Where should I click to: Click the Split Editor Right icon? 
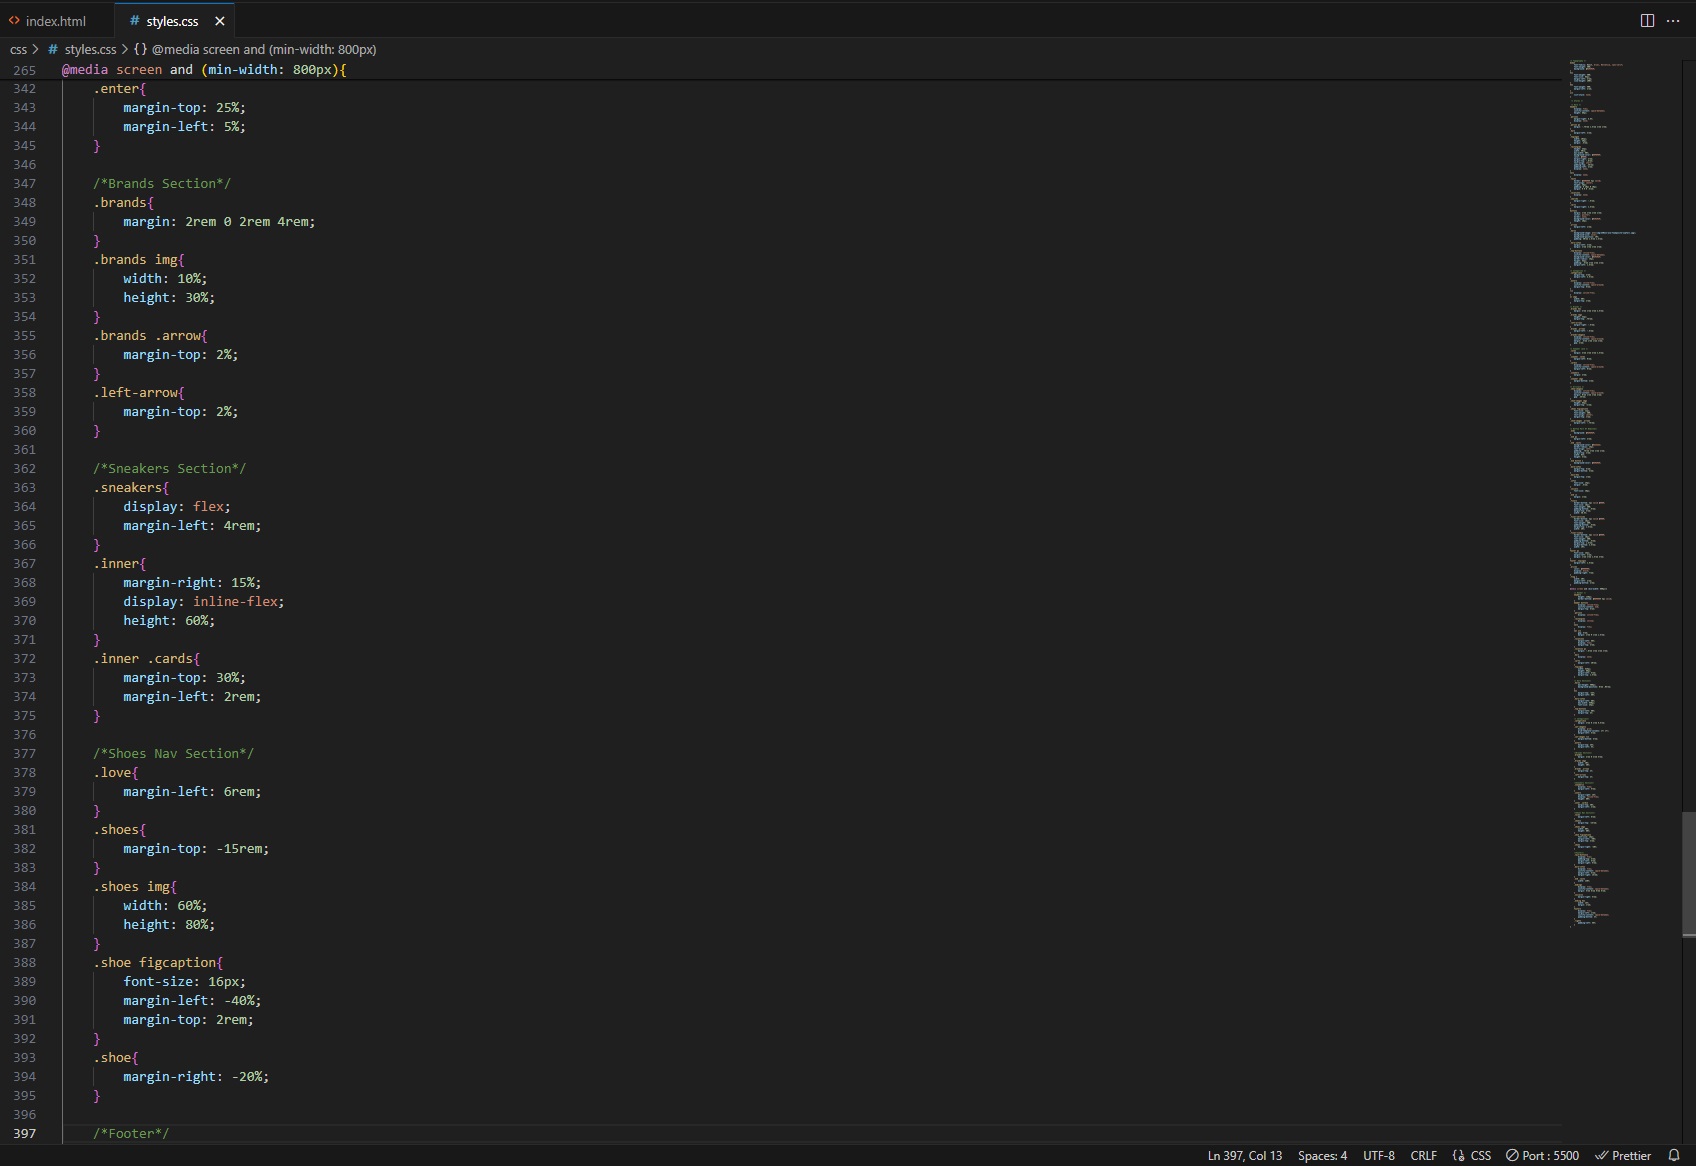(x=1647, y=21)
